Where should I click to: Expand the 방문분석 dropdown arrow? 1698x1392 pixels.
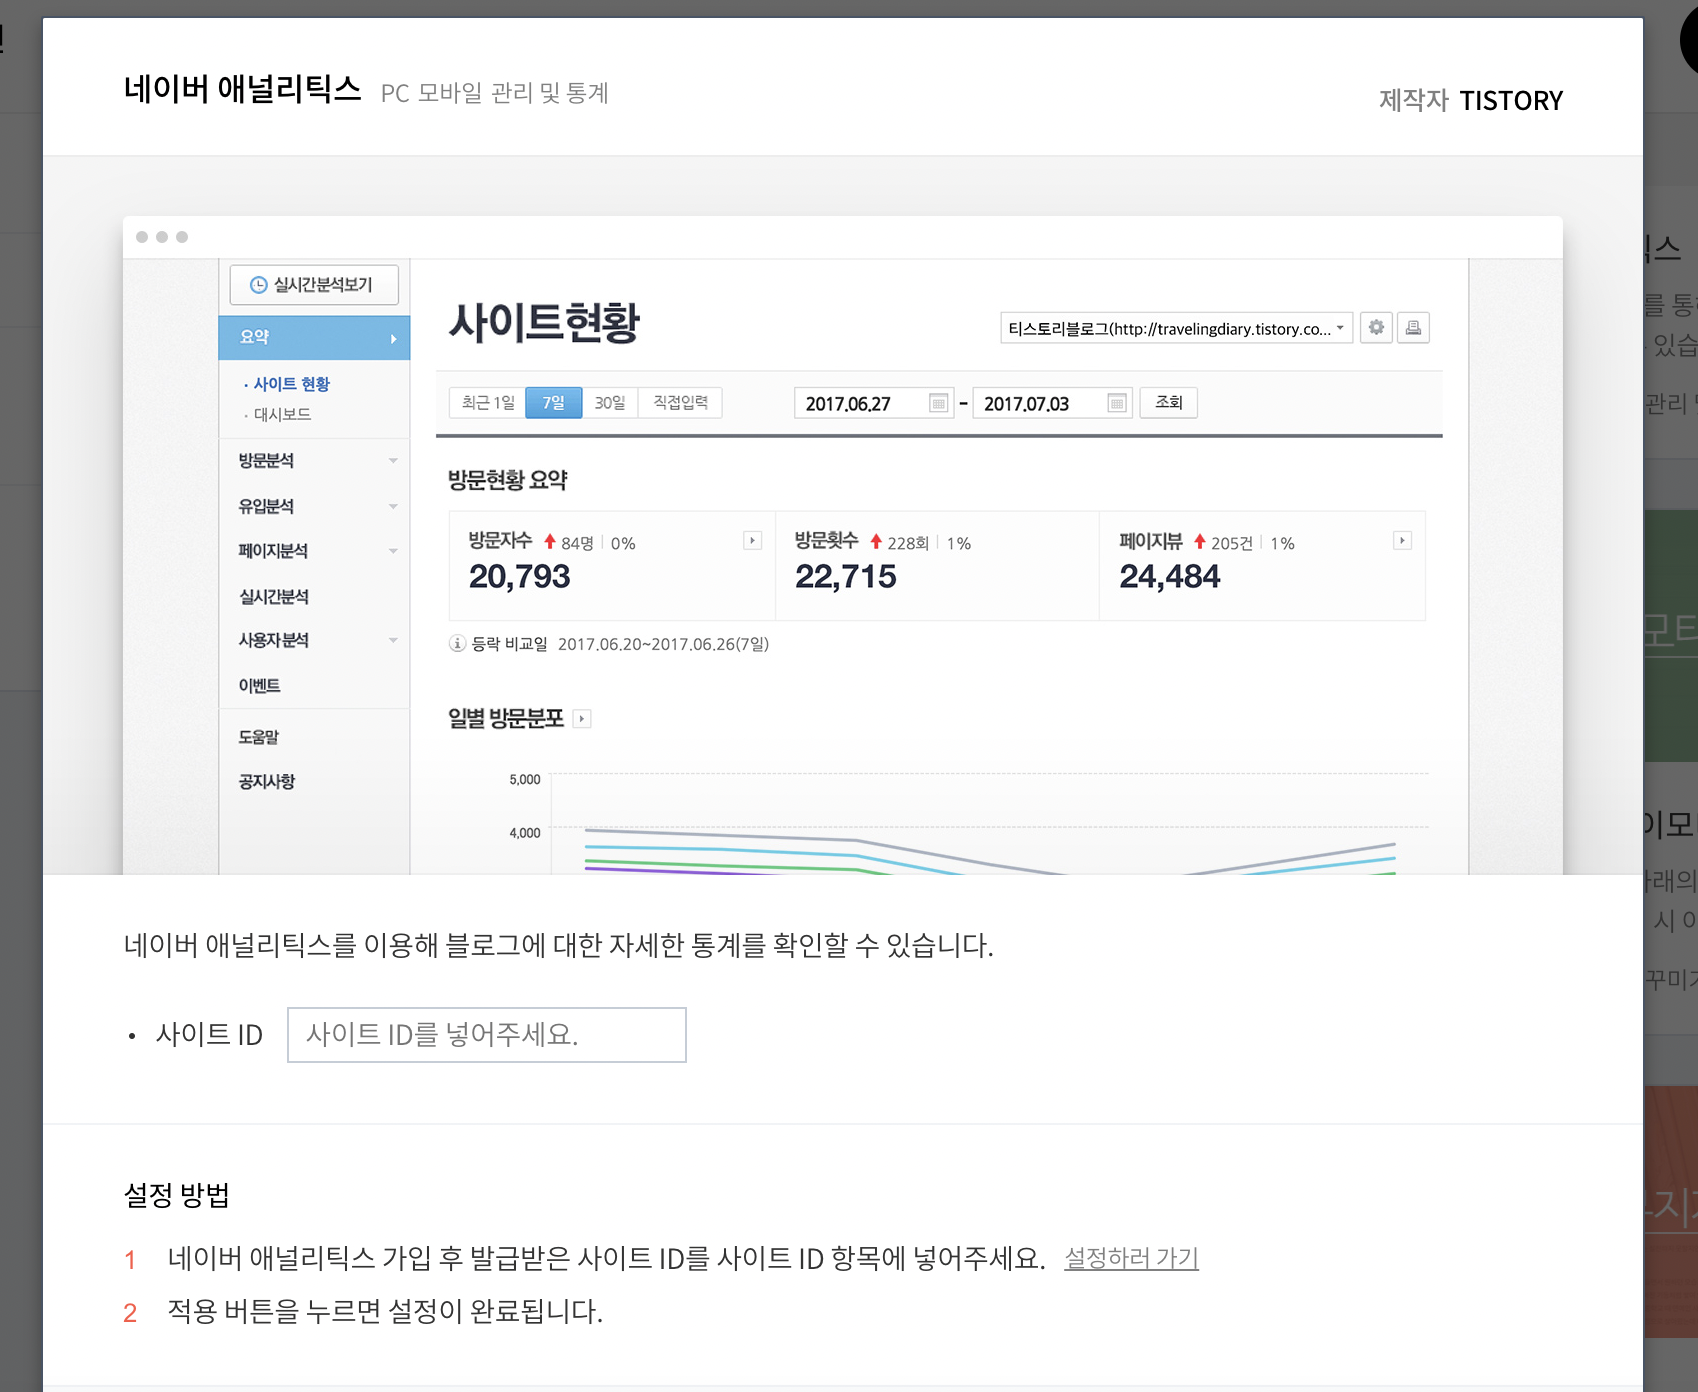(x=393, y=461)
